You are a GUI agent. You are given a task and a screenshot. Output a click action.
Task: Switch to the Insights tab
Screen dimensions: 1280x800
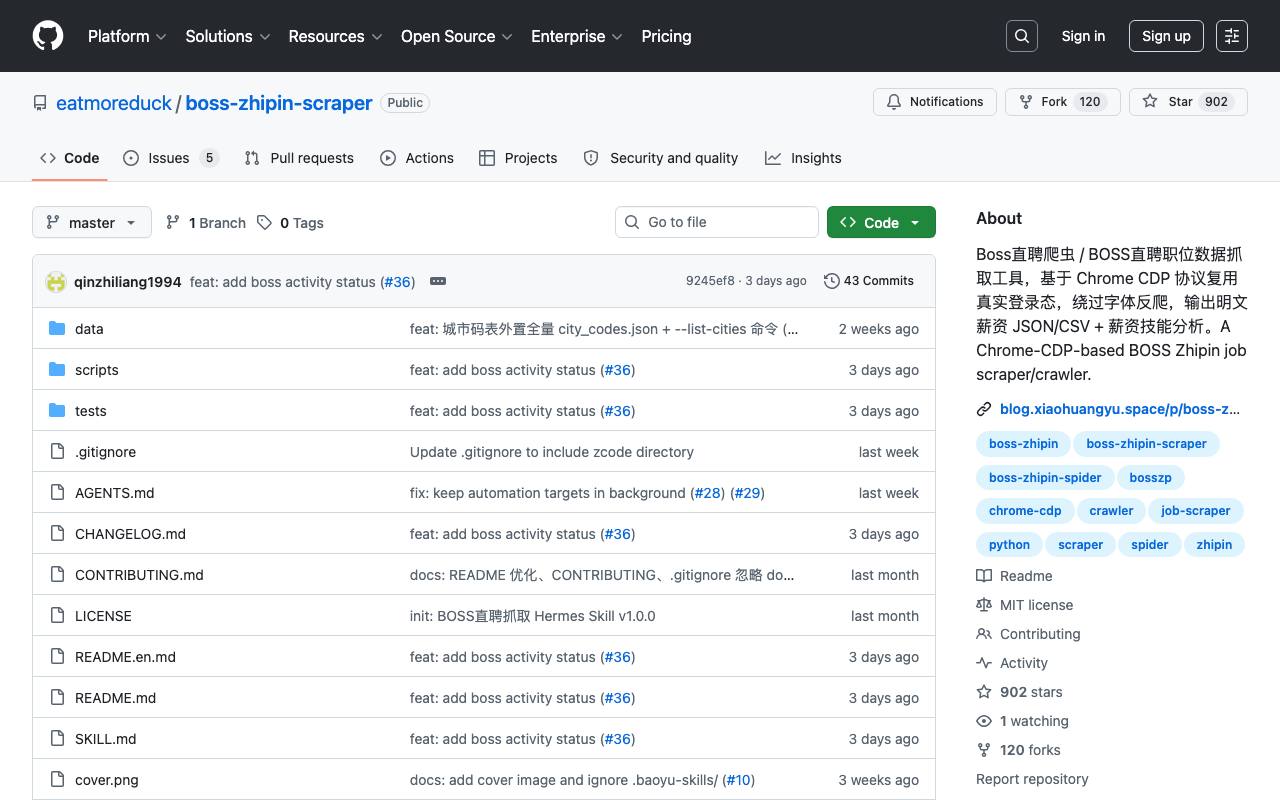tap(803, 158)
